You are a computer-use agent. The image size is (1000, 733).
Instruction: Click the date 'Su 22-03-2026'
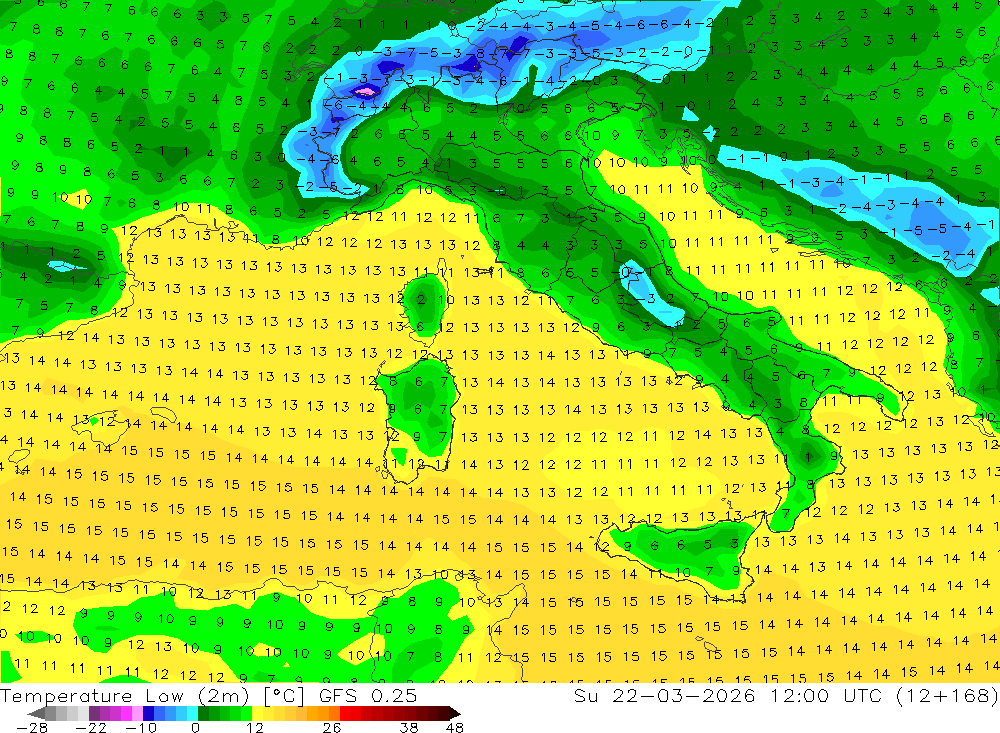point(664,695)
